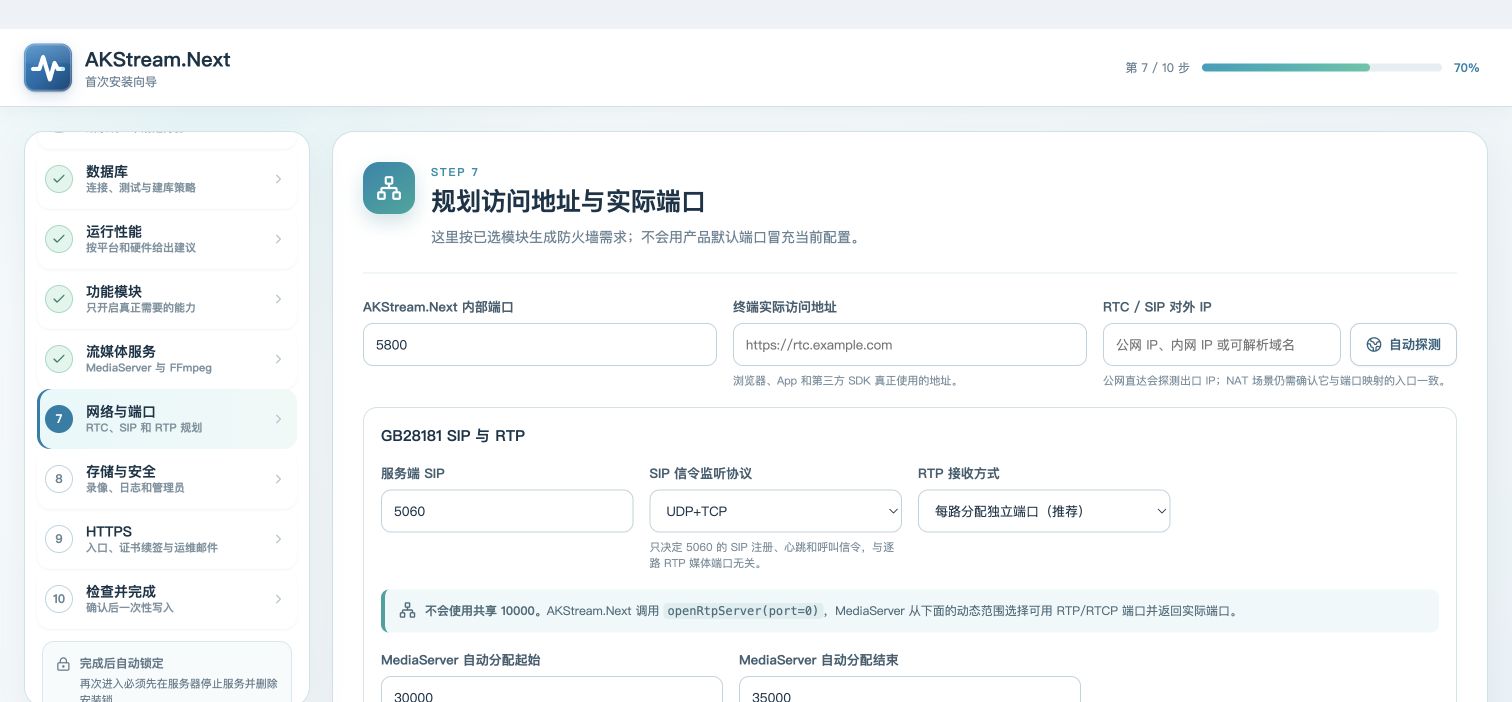Click the step 8 number badge

coord(59,479)
